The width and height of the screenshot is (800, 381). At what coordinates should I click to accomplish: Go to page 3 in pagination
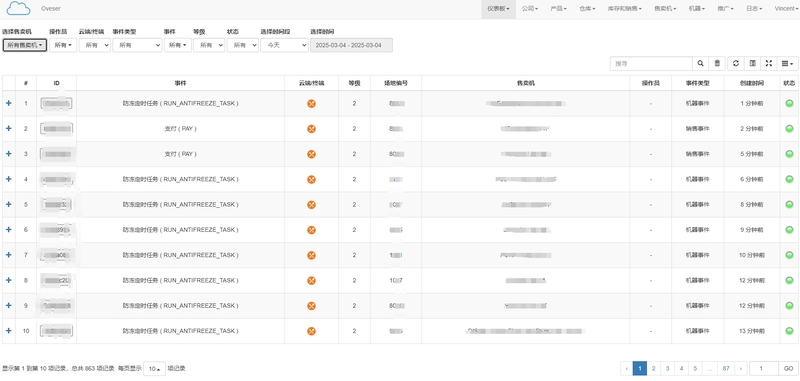[x=667, y=368]
